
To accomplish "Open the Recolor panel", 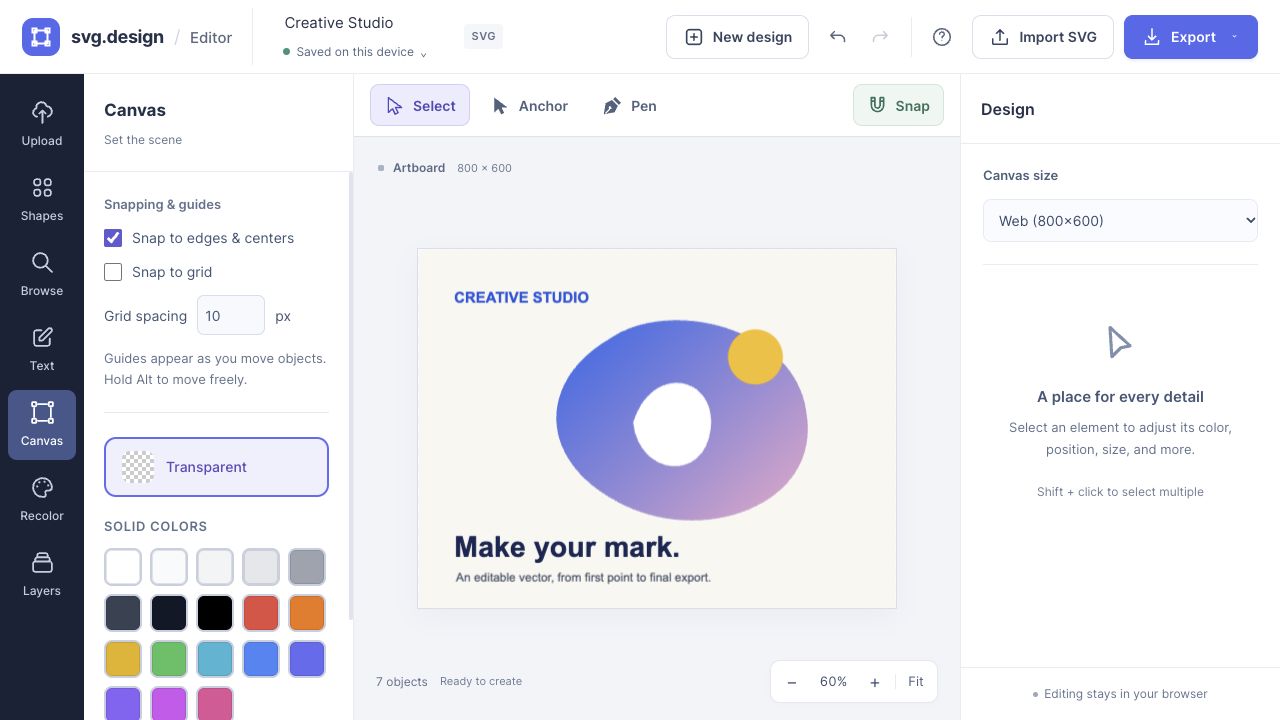I will click(x=42, y=499).
